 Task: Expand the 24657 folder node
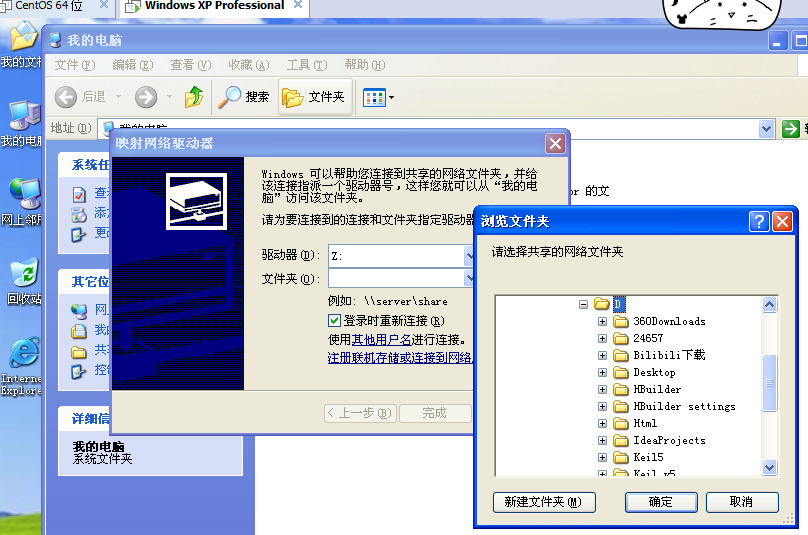(x=602, y=339)
